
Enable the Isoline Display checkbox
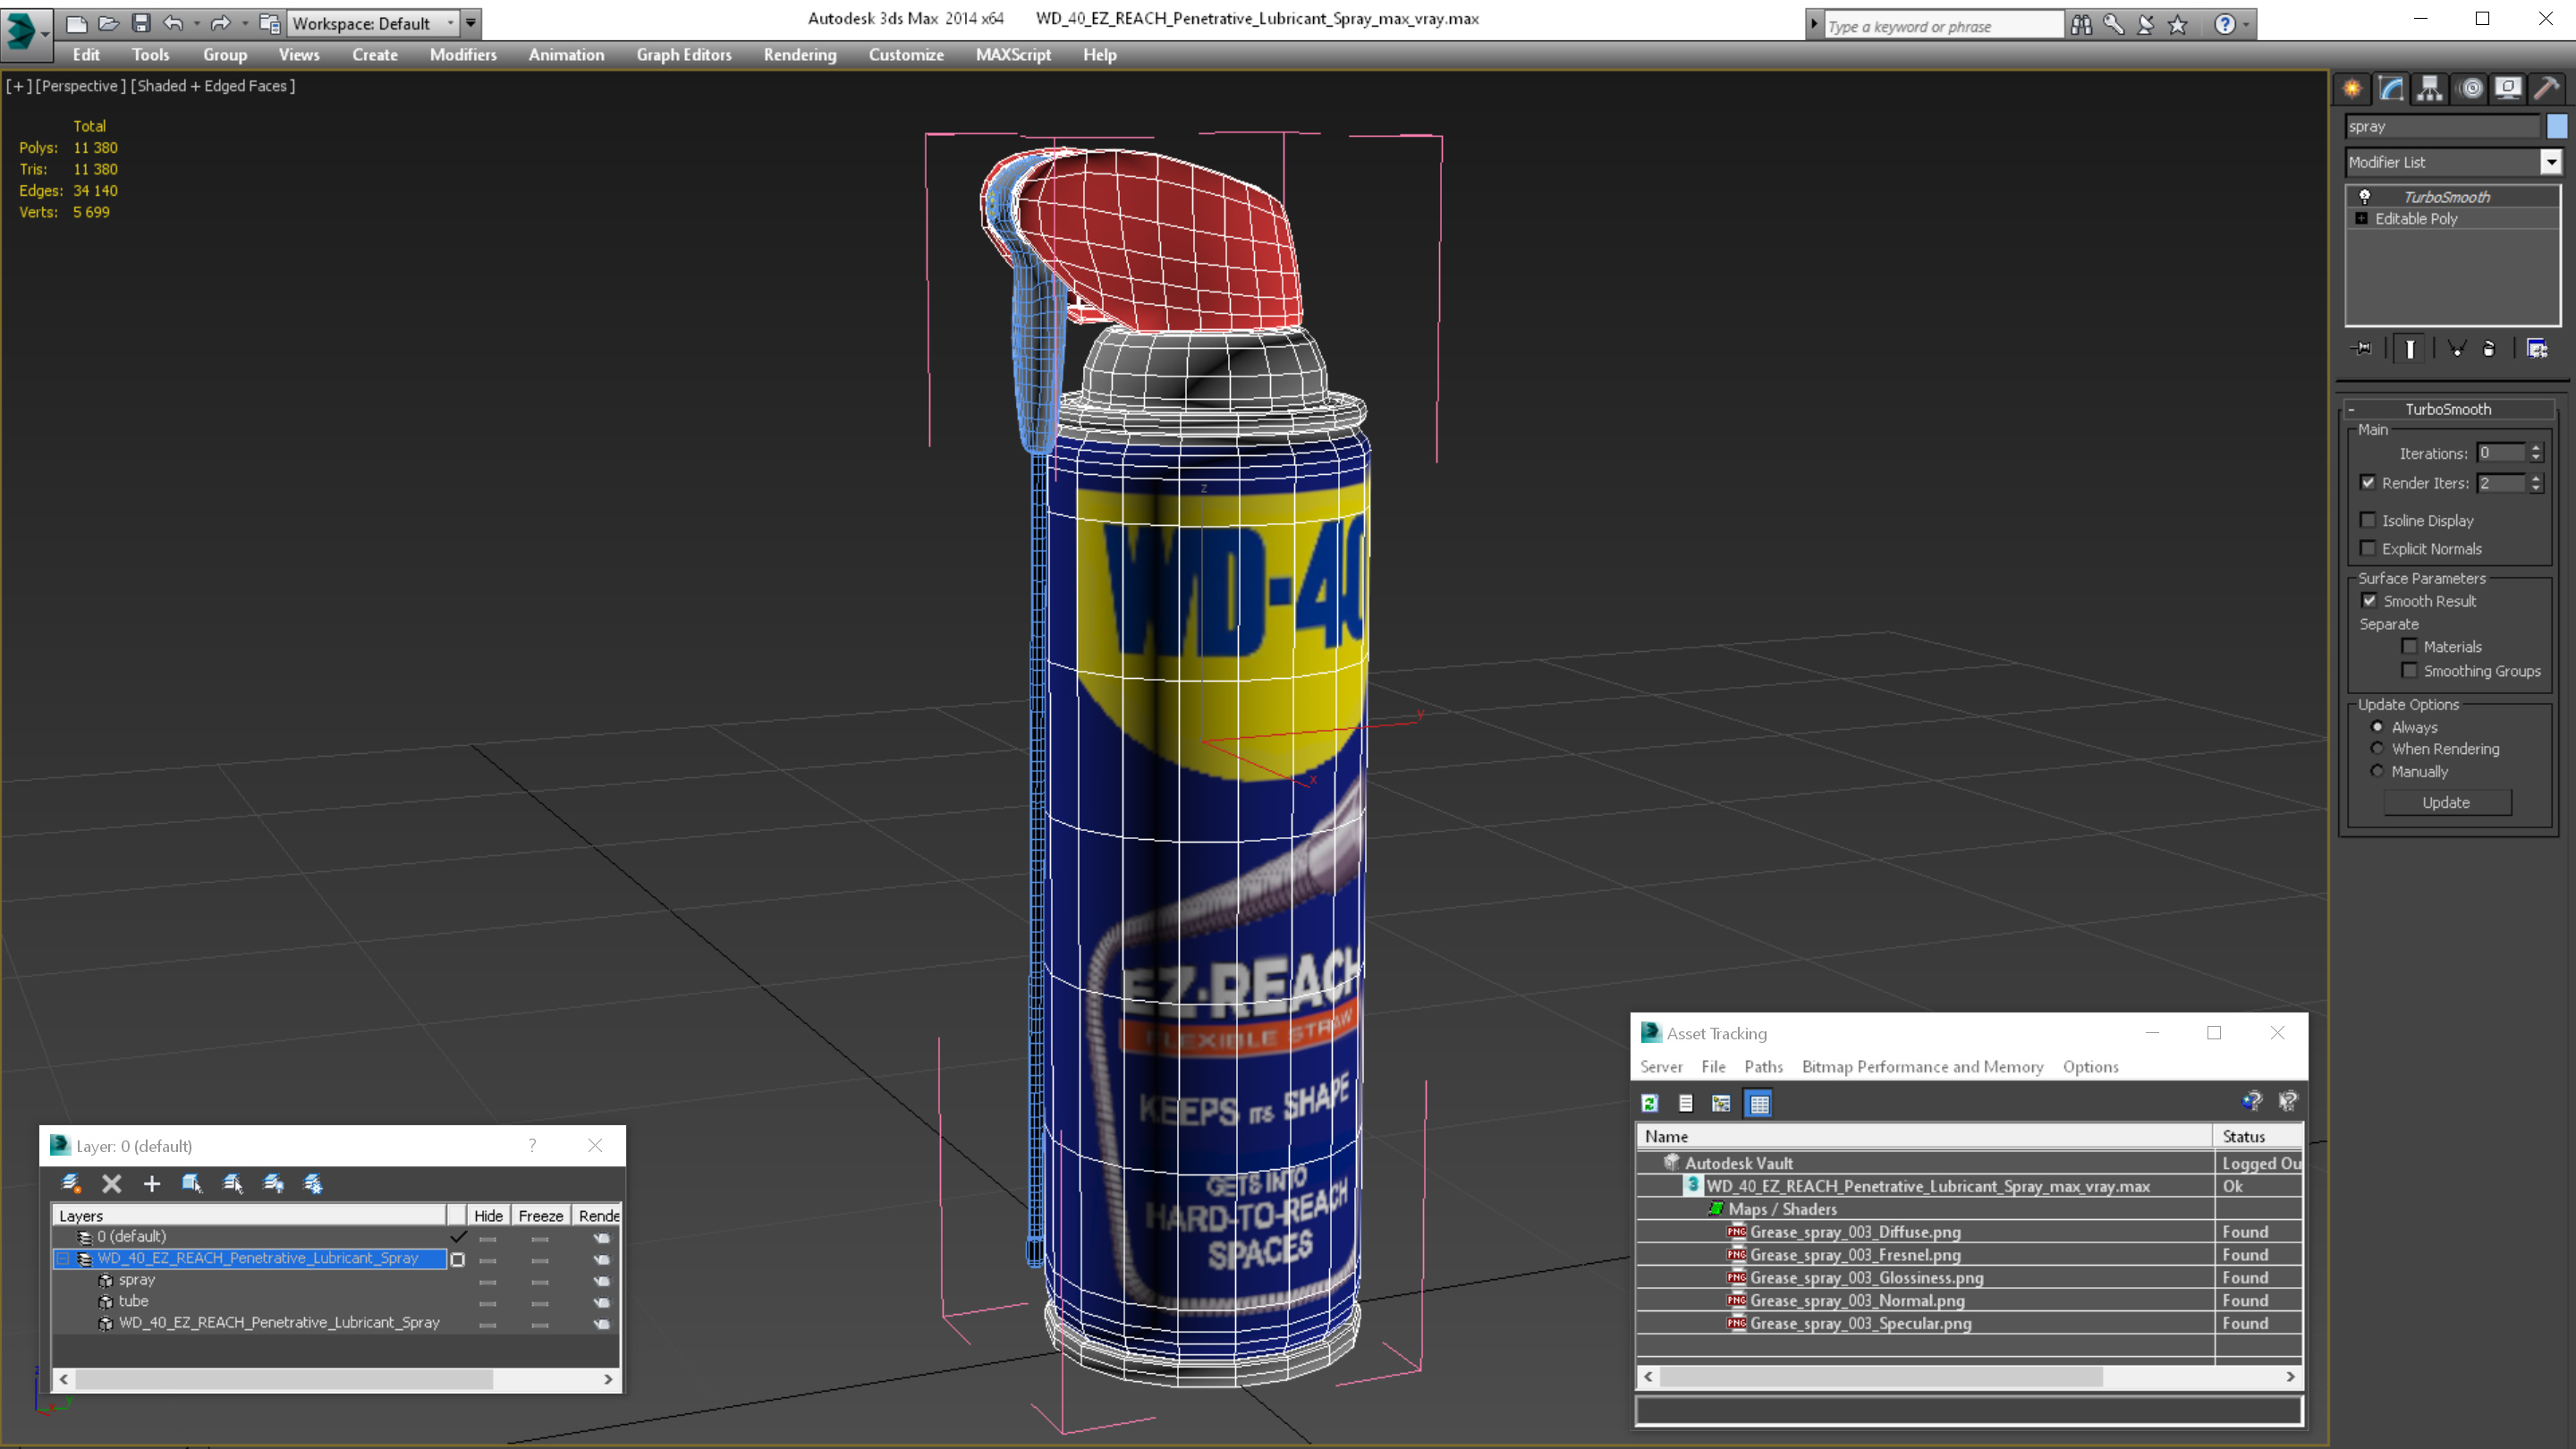[2368, 520]
